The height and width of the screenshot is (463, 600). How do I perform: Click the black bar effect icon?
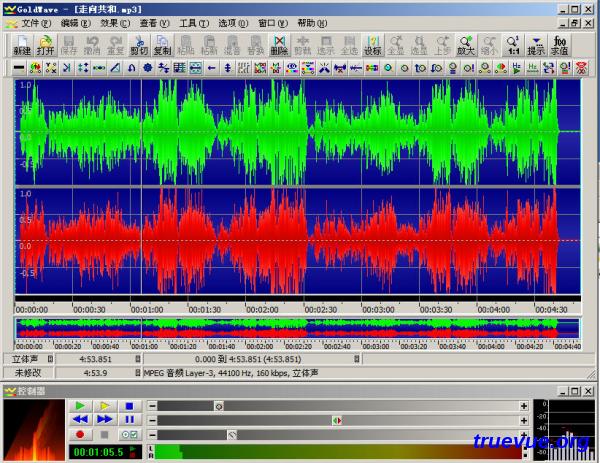tap(19, 68)
